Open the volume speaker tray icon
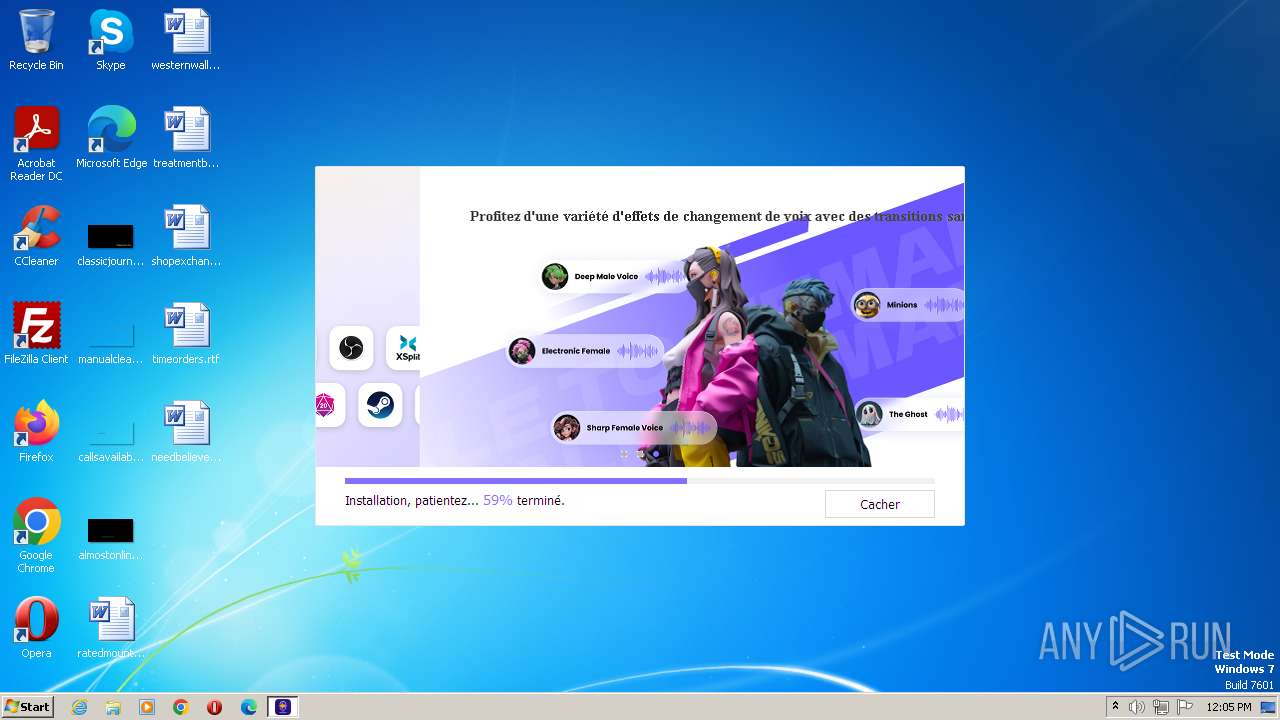Viewport: 1280px width, 720px height. click(x=1136, y=707)
